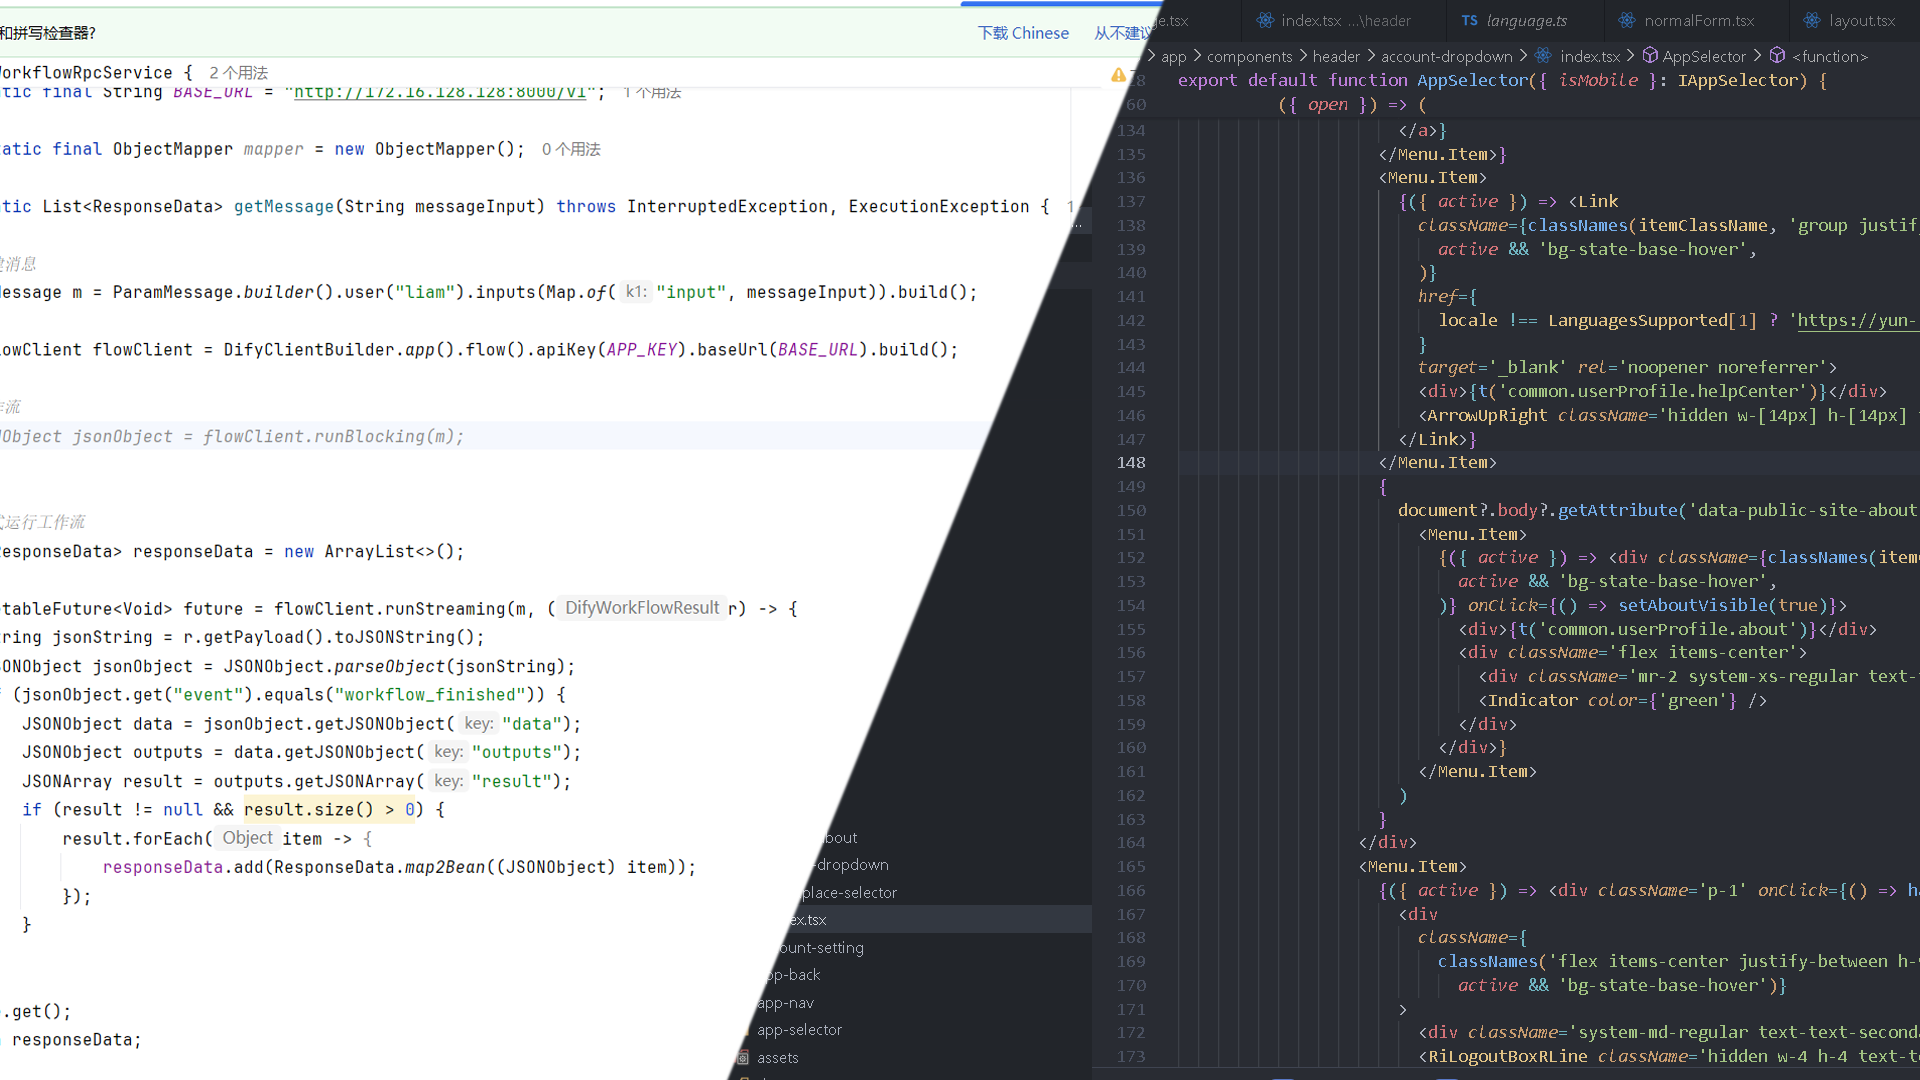Click the AppSelector cube symbol icon in breadcrumbs
The image size is (1920, 1080).
pyautogui.click(x=1650, y=56)
